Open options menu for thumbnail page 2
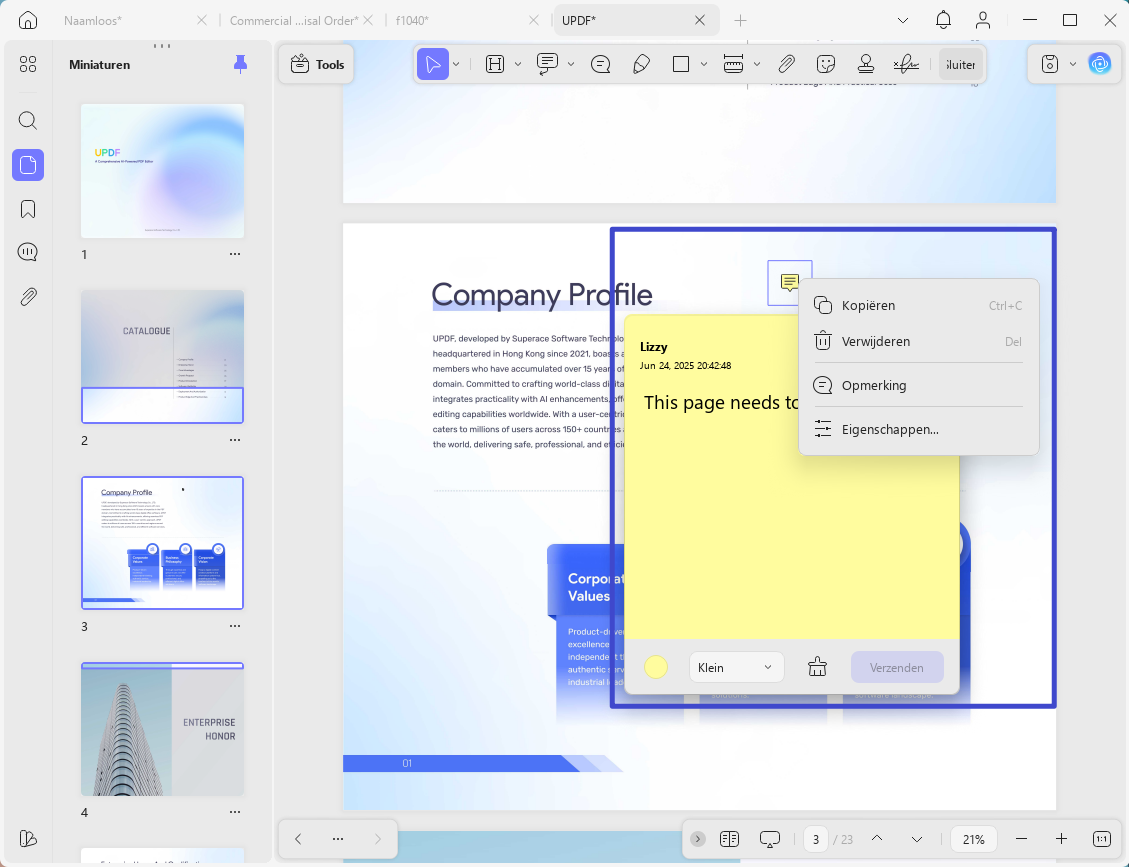1129x867 pixels. coord(235,440)
